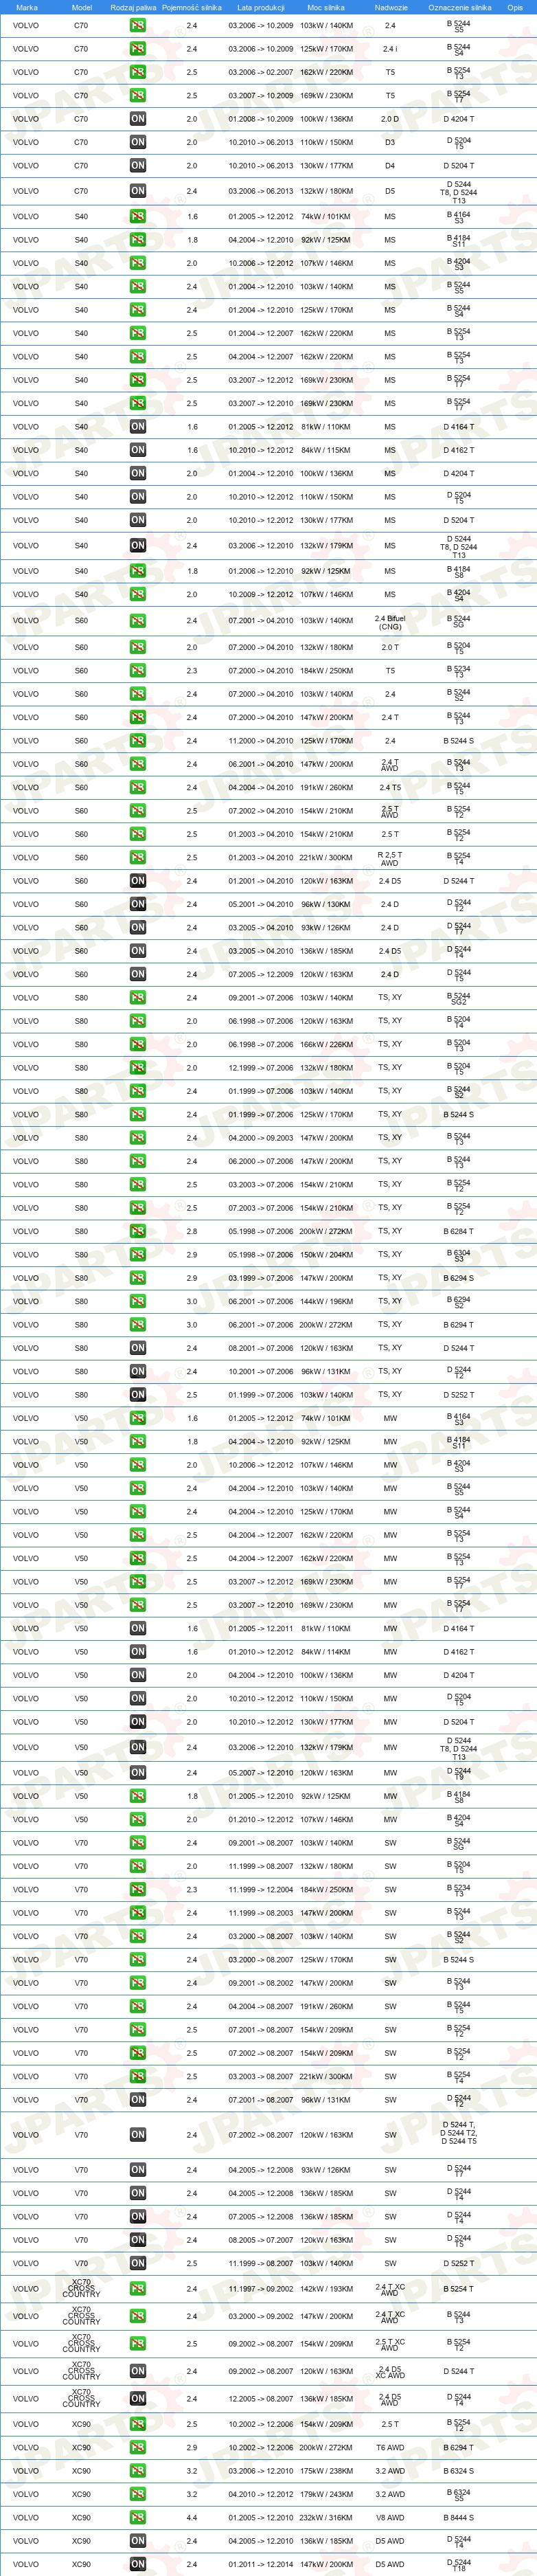Click petrol icon in S60 2.4 Bifuel (CNG) row
Screen dimensions: 537x2576
(x=138, y=621)
